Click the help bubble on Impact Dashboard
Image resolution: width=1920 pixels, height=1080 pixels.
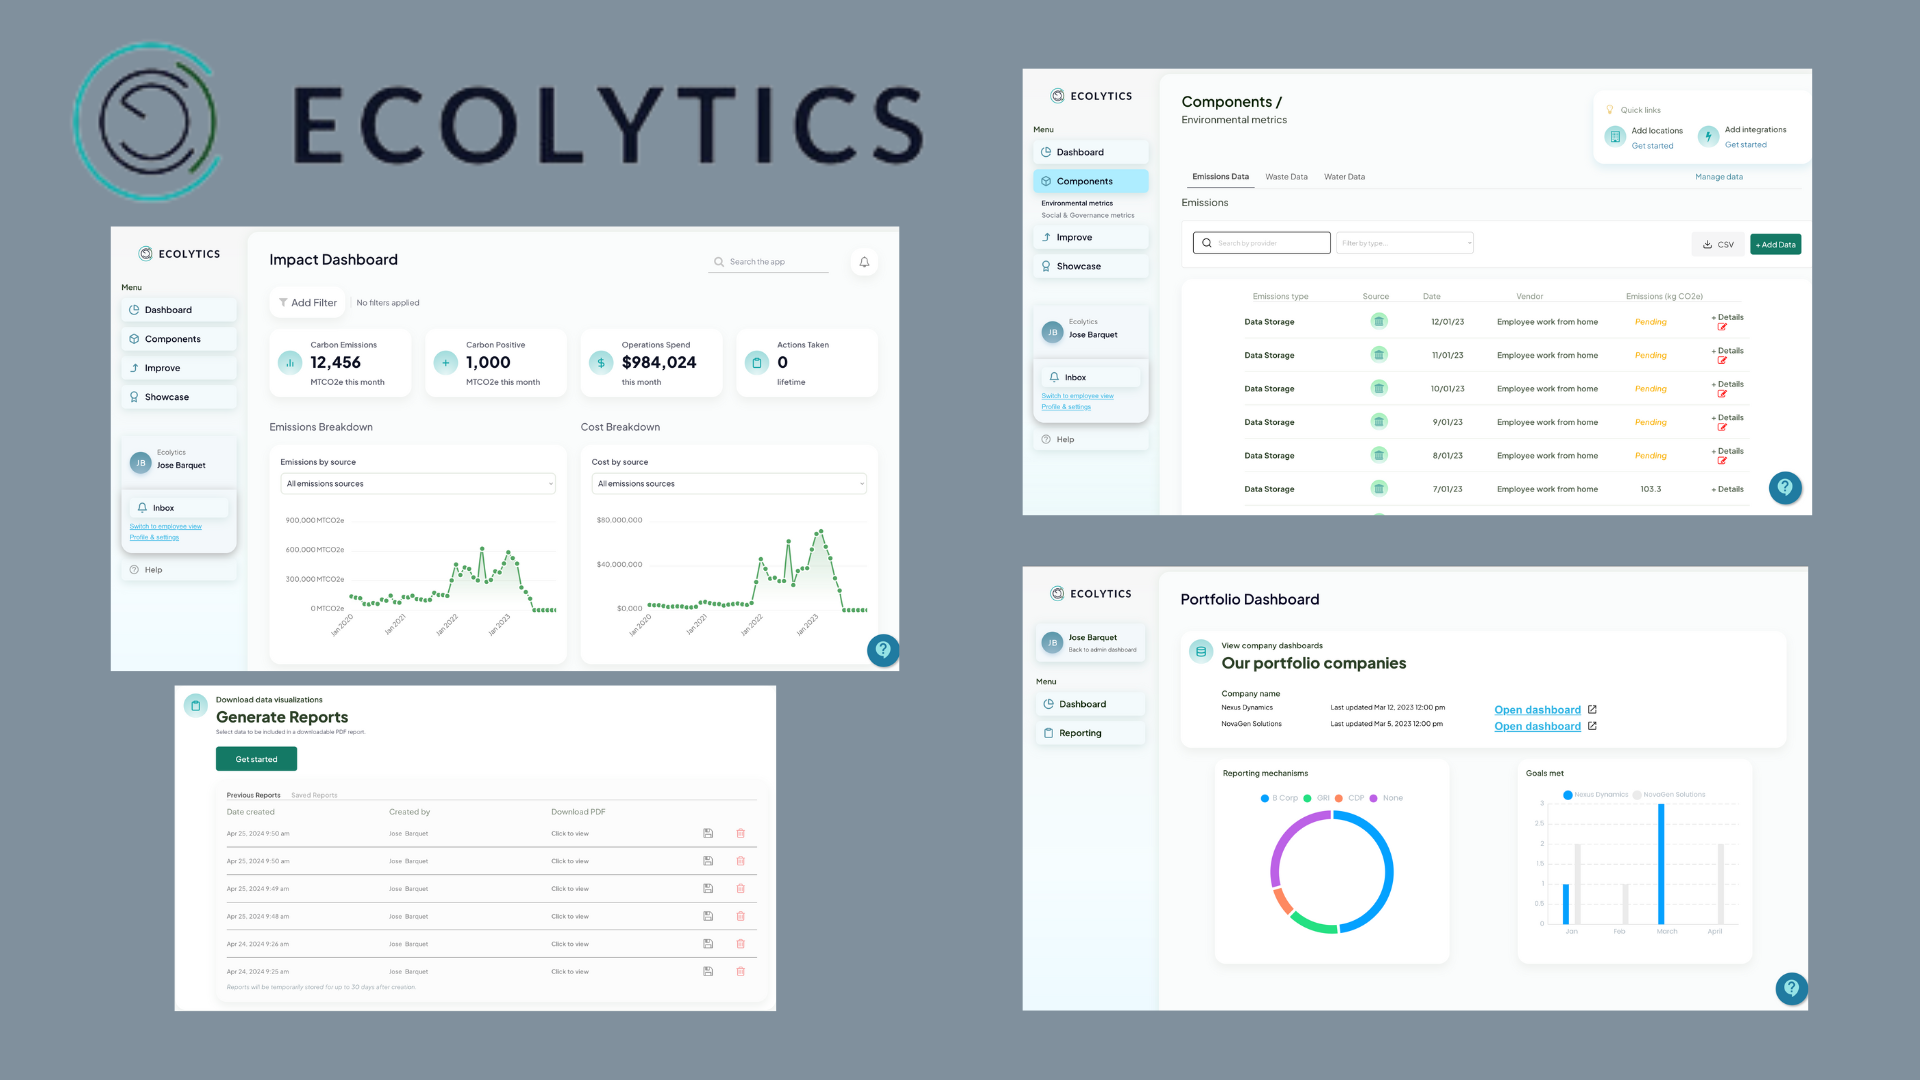tap(883, 650)
